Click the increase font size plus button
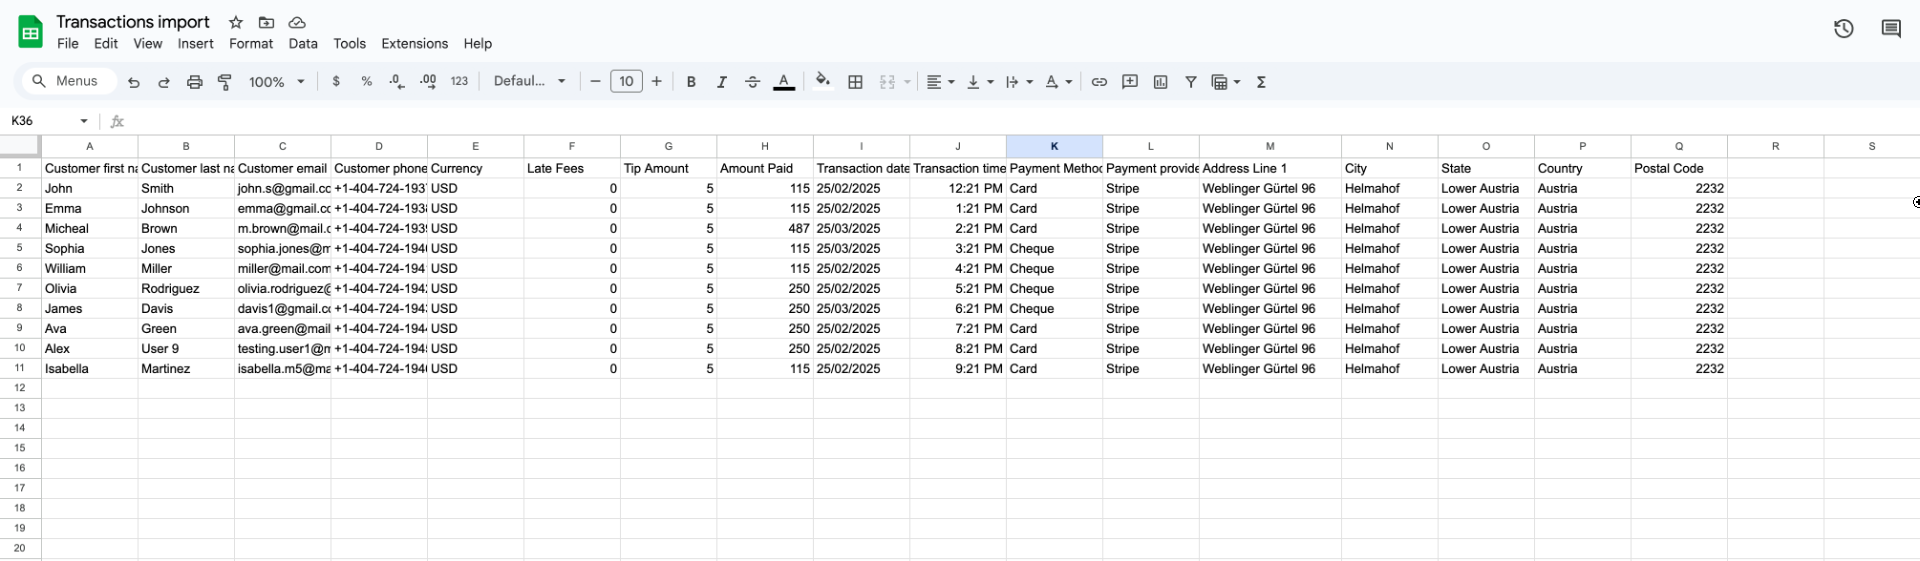Viewport: 1920px width, 561px height. tap(657, 82)
